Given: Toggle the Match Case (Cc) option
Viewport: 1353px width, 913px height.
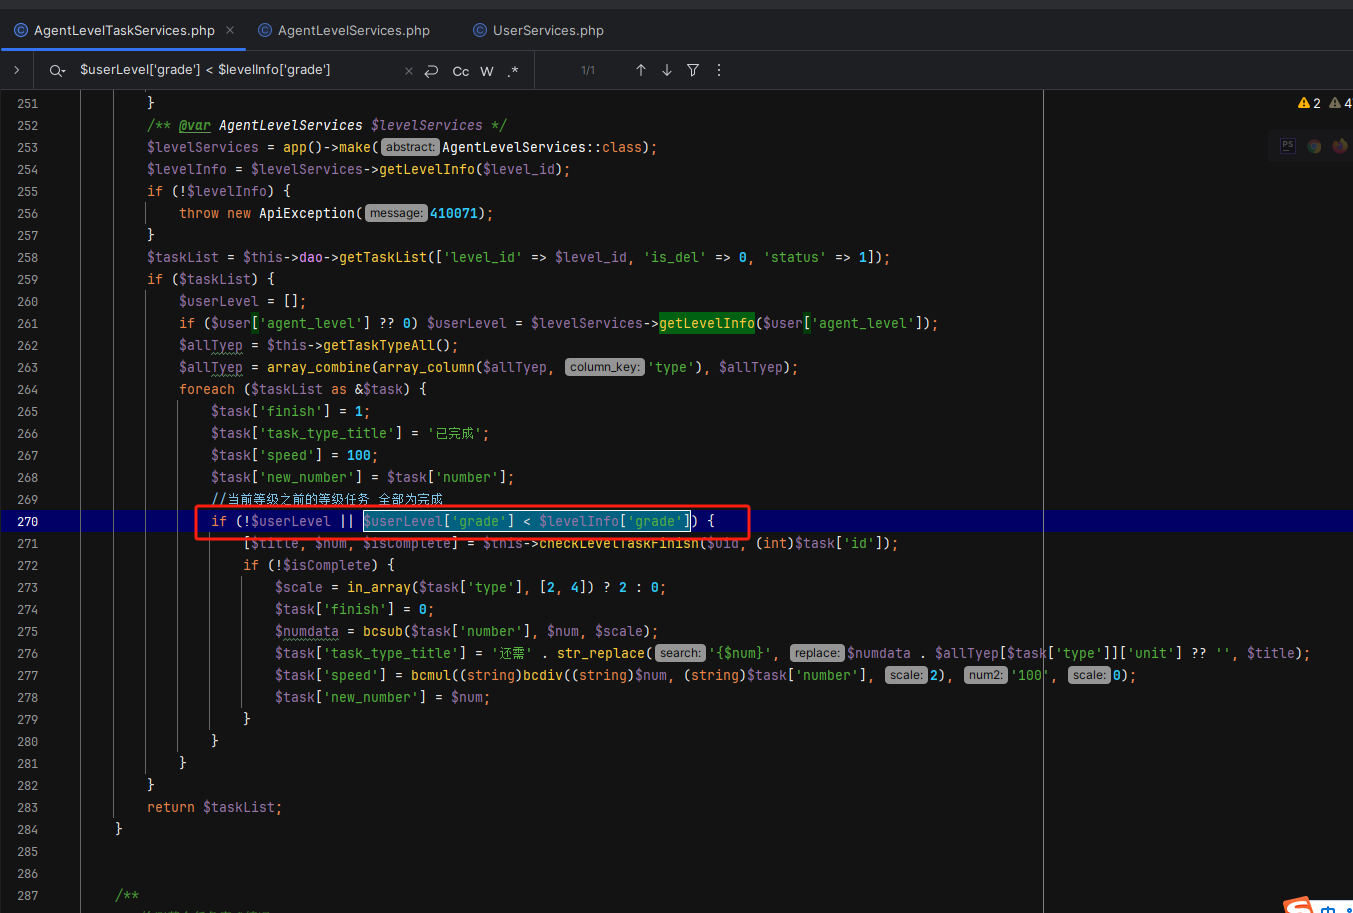Looking at the screenshot, I should (x=461, y=71).
